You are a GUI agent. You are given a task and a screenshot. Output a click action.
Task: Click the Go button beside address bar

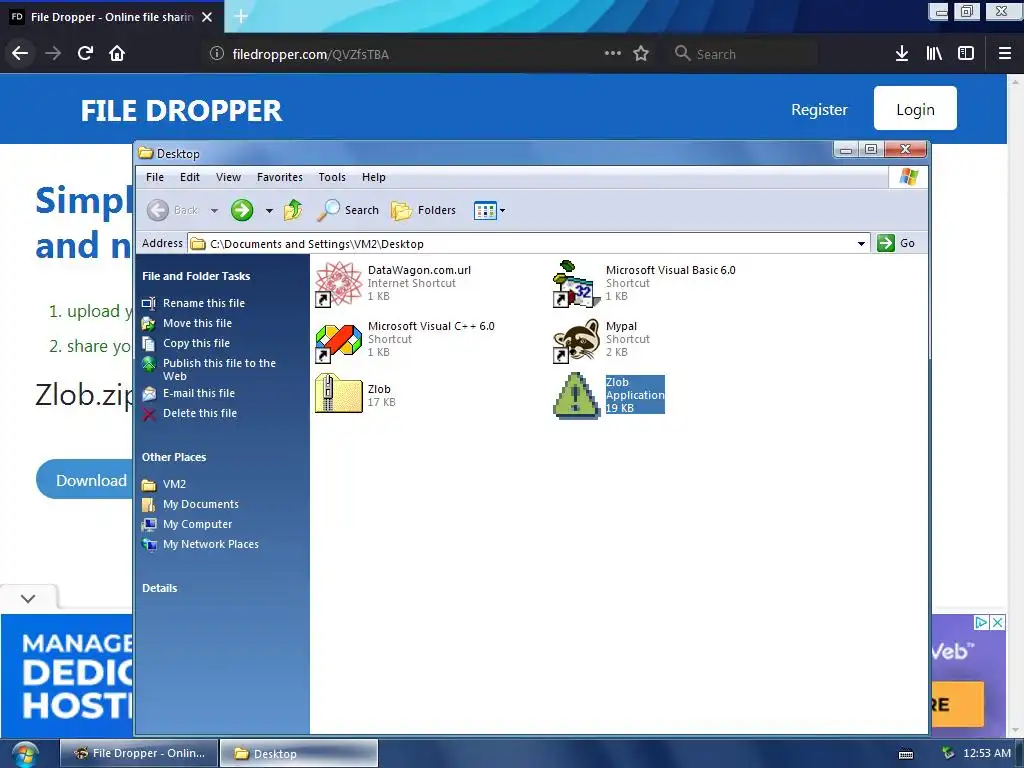pos(897,243)
